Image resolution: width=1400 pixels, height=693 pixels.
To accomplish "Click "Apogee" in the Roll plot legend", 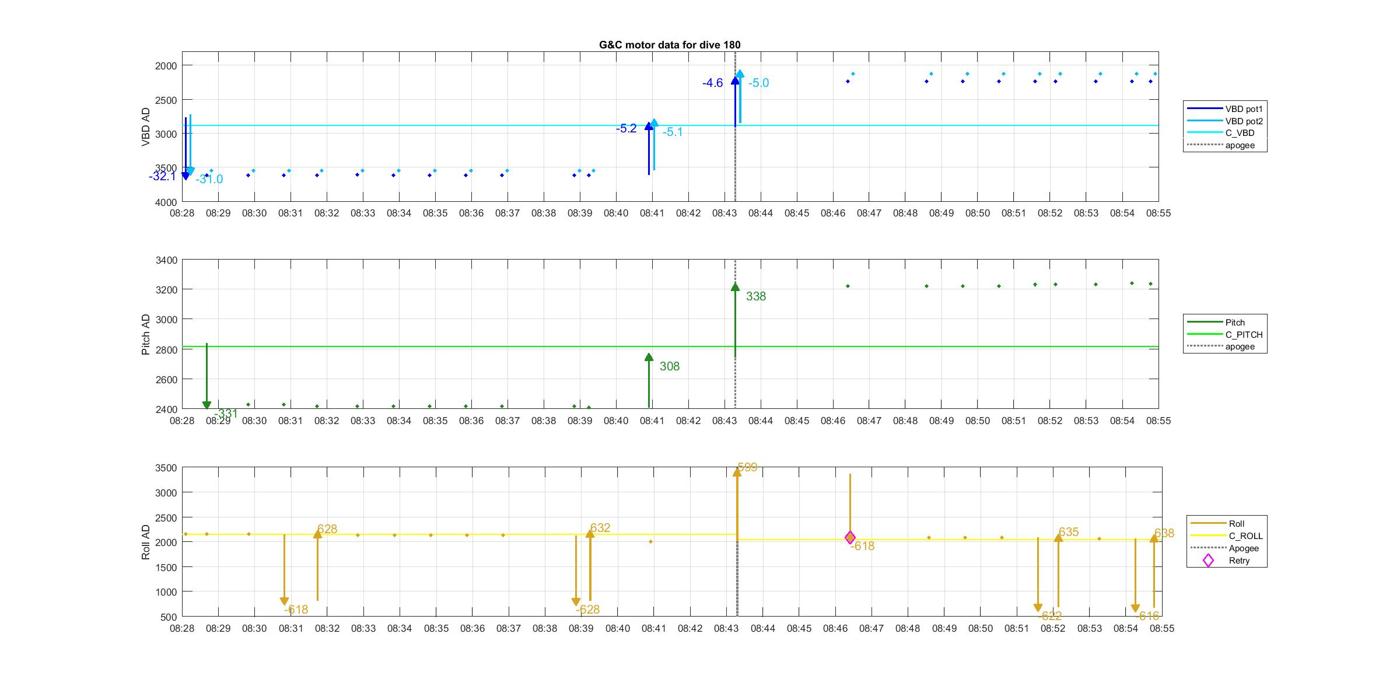I will click(1226, 548).
